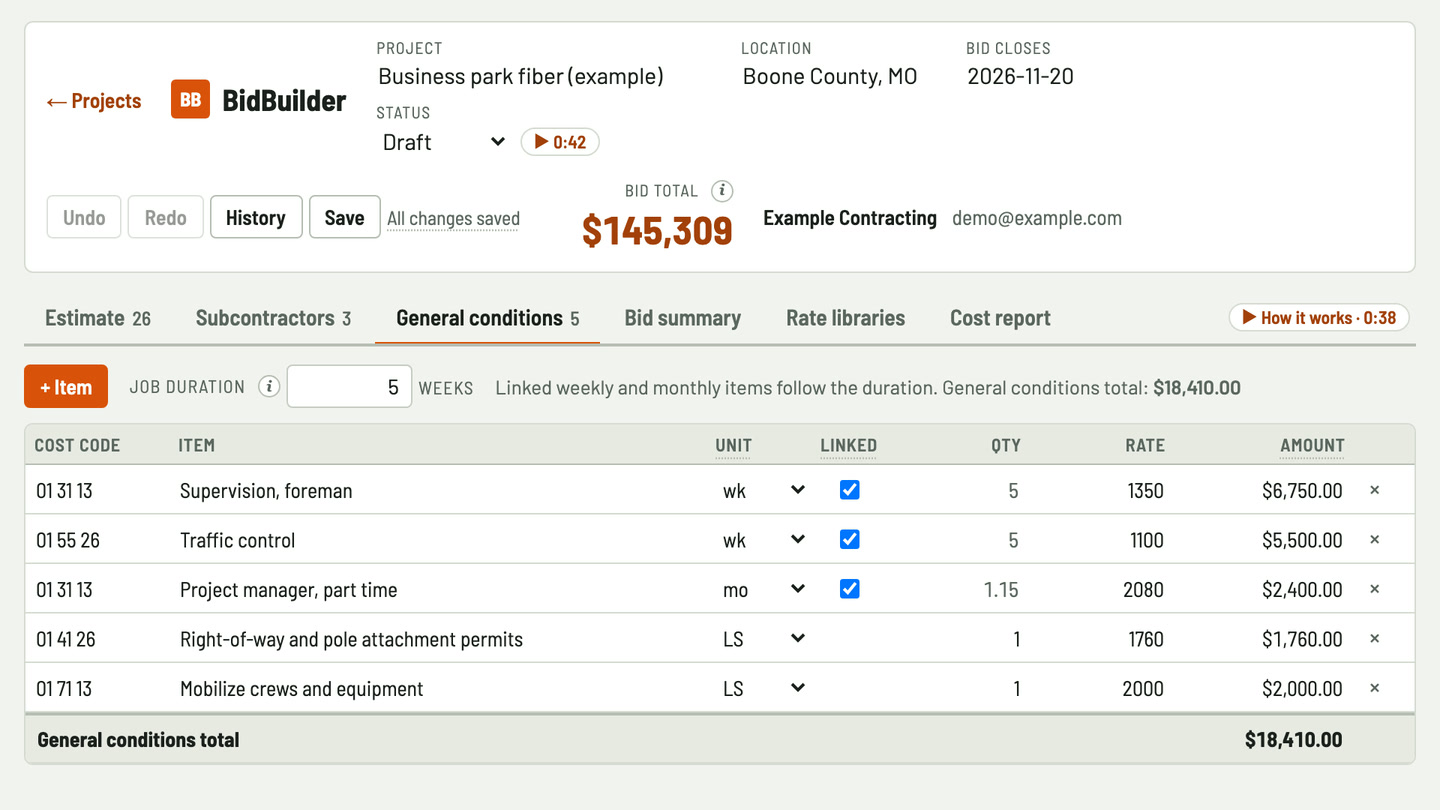This screenshot has height=810, width=1440.
Task: Select the General conditions tab
Action: [488, 318]
